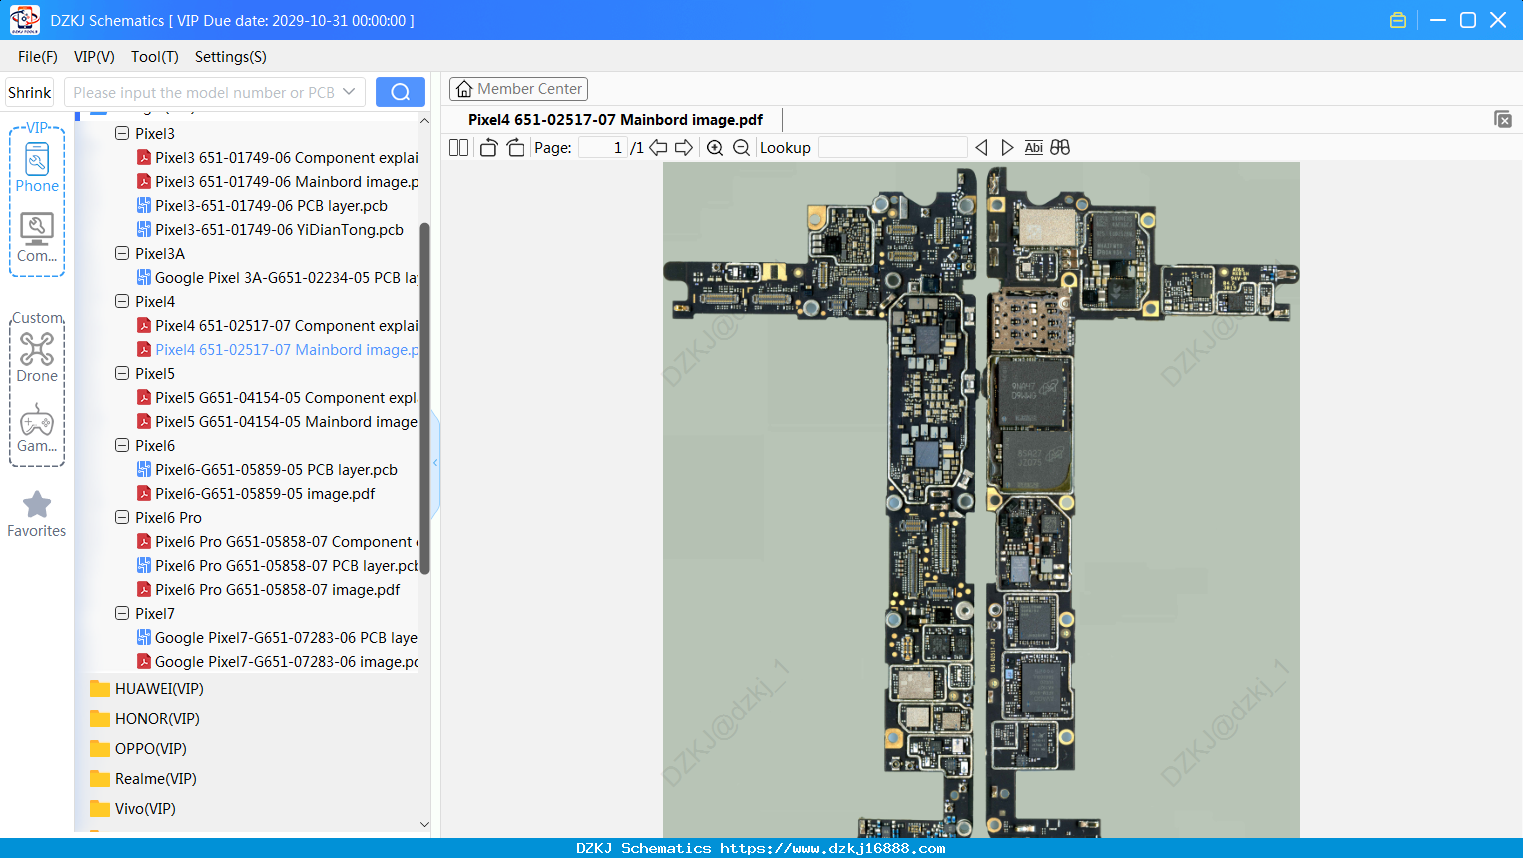The image size is (1523, 858).
Task: Click the tree scroll-down arrow
Action: click(424, 825)
